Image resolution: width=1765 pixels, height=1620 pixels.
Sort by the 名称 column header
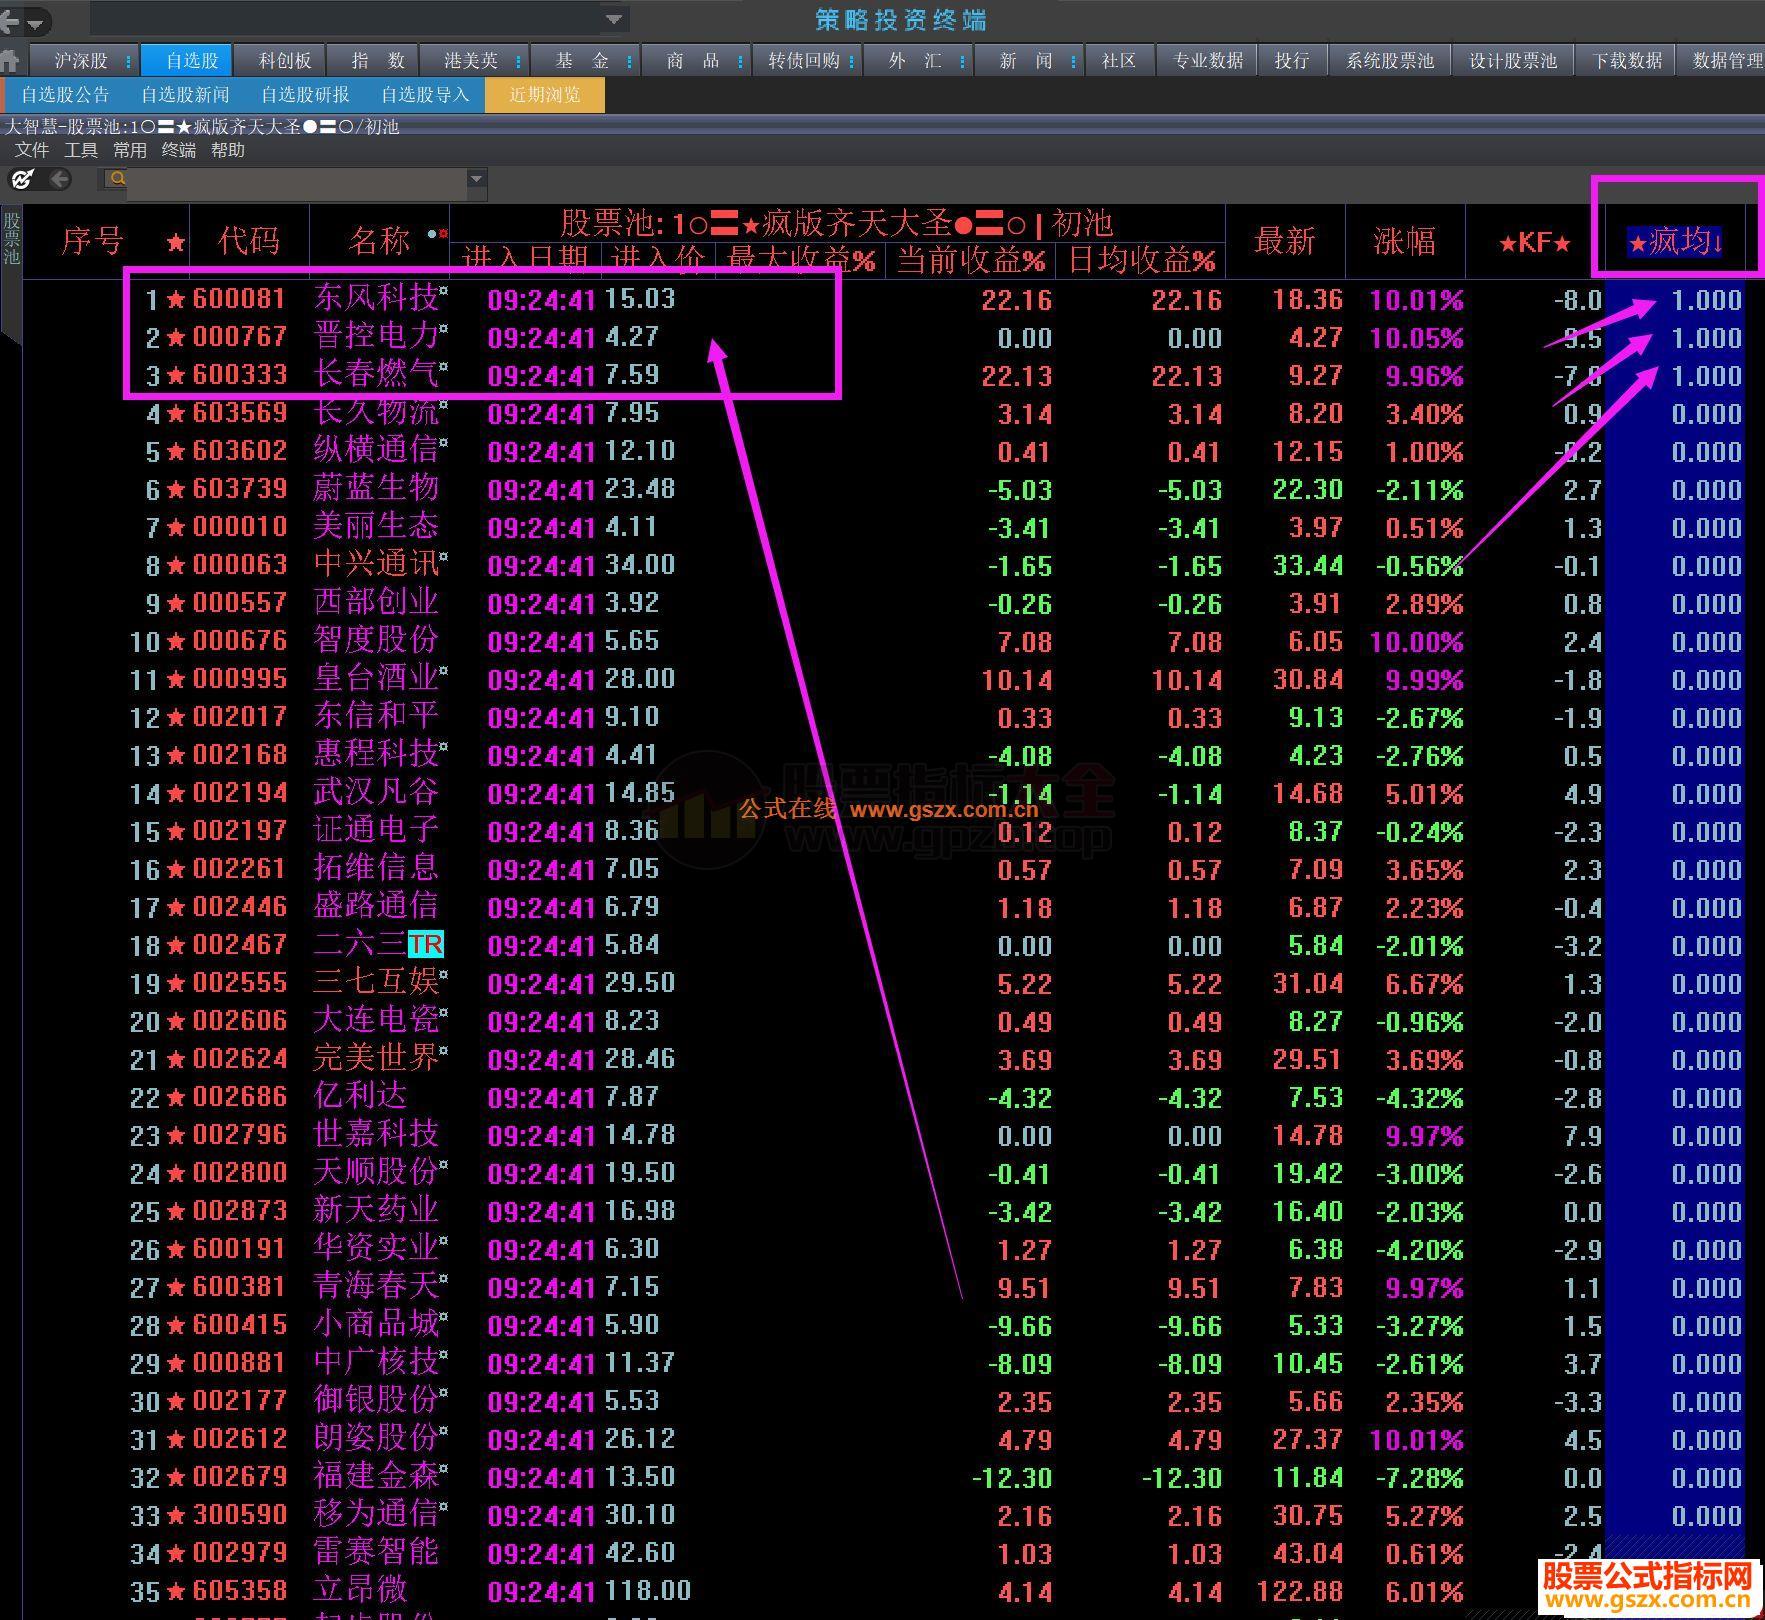click(x=380, y=241)
